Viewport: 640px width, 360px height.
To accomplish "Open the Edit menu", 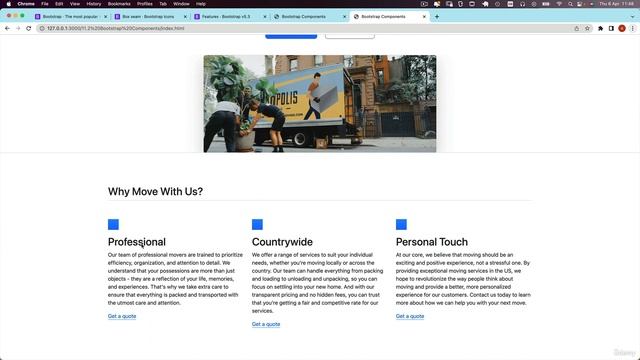I will (59, 4).
